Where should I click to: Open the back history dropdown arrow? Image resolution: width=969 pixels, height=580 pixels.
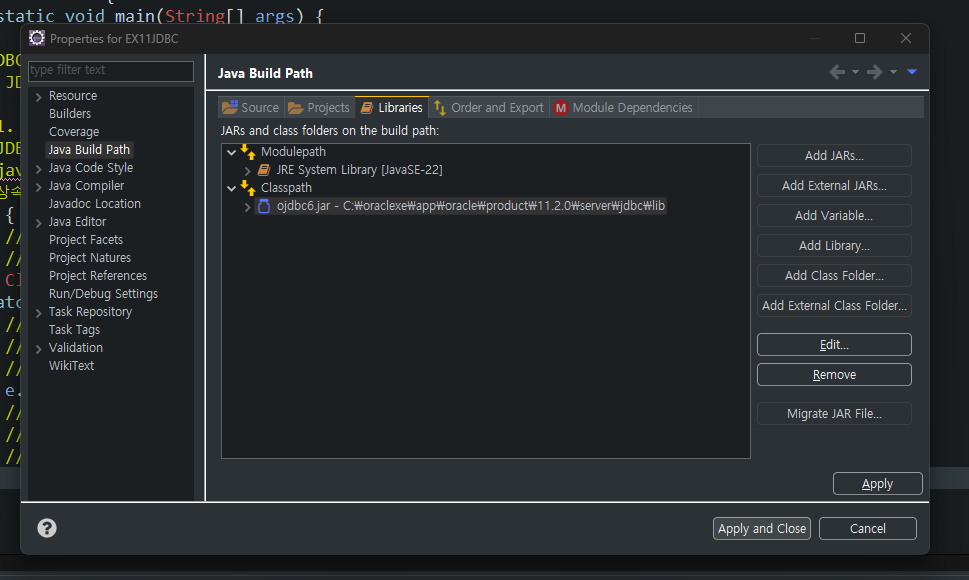click(855, 72)
